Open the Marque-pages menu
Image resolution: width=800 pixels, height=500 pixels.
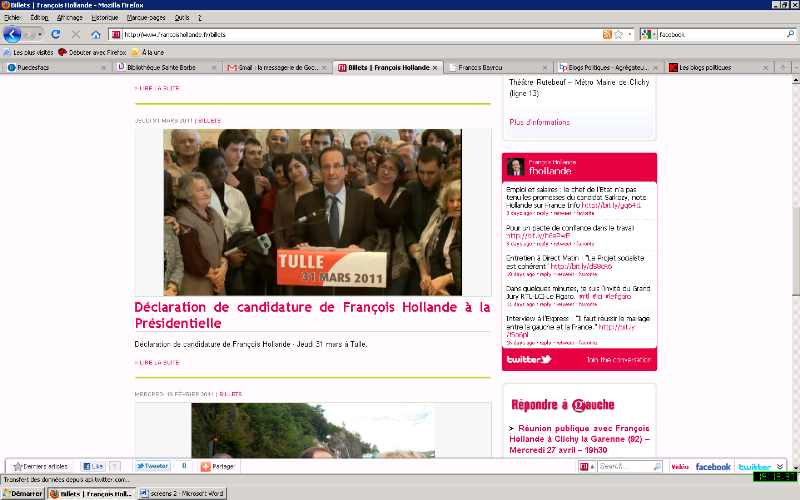146,17
